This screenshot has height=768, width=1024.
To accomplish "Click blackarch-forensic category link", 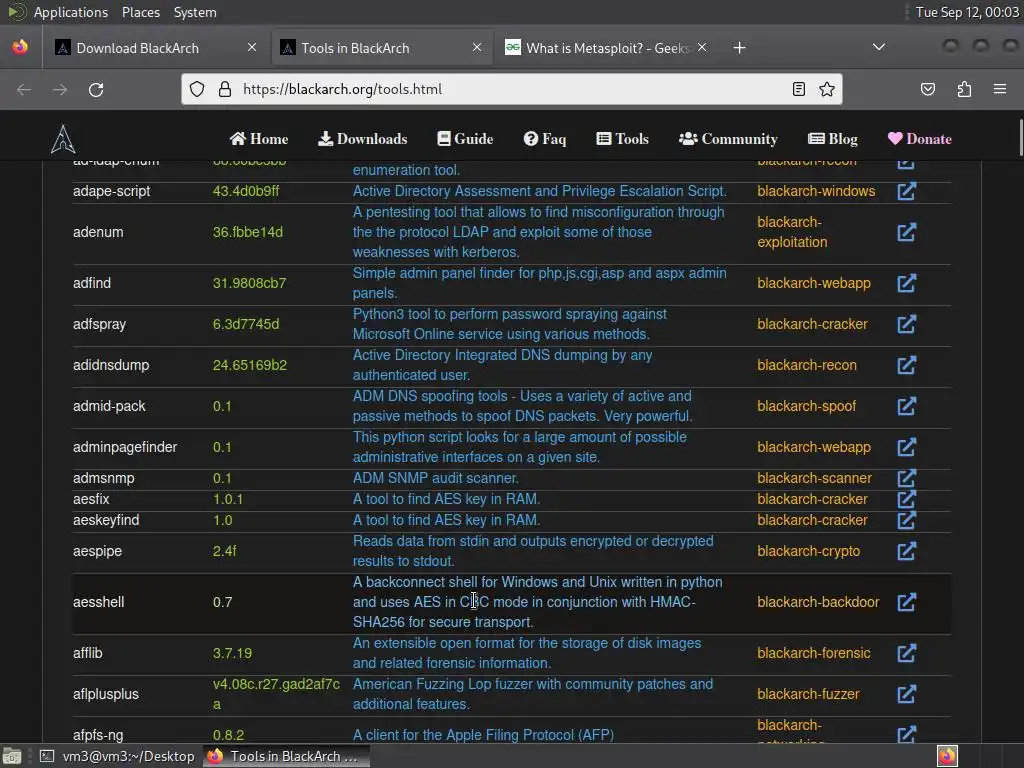I will coord(814,653).
